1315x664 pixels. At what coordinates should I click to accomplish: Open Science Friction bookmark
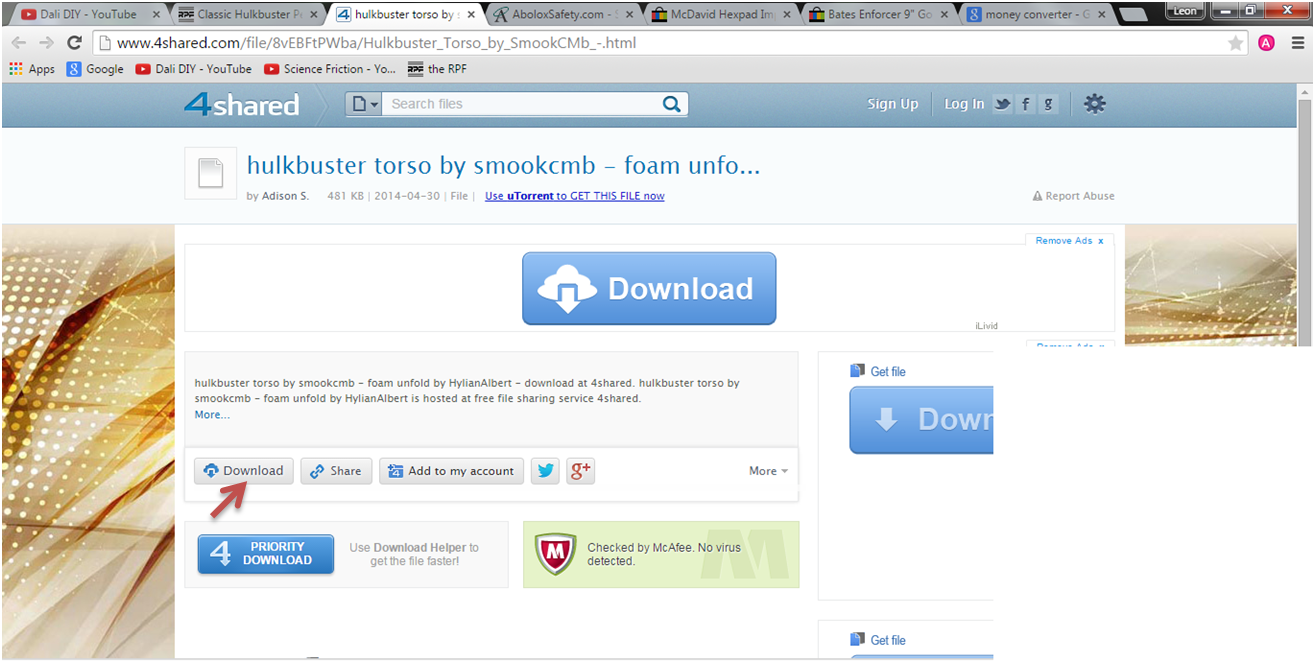[330, 69]
